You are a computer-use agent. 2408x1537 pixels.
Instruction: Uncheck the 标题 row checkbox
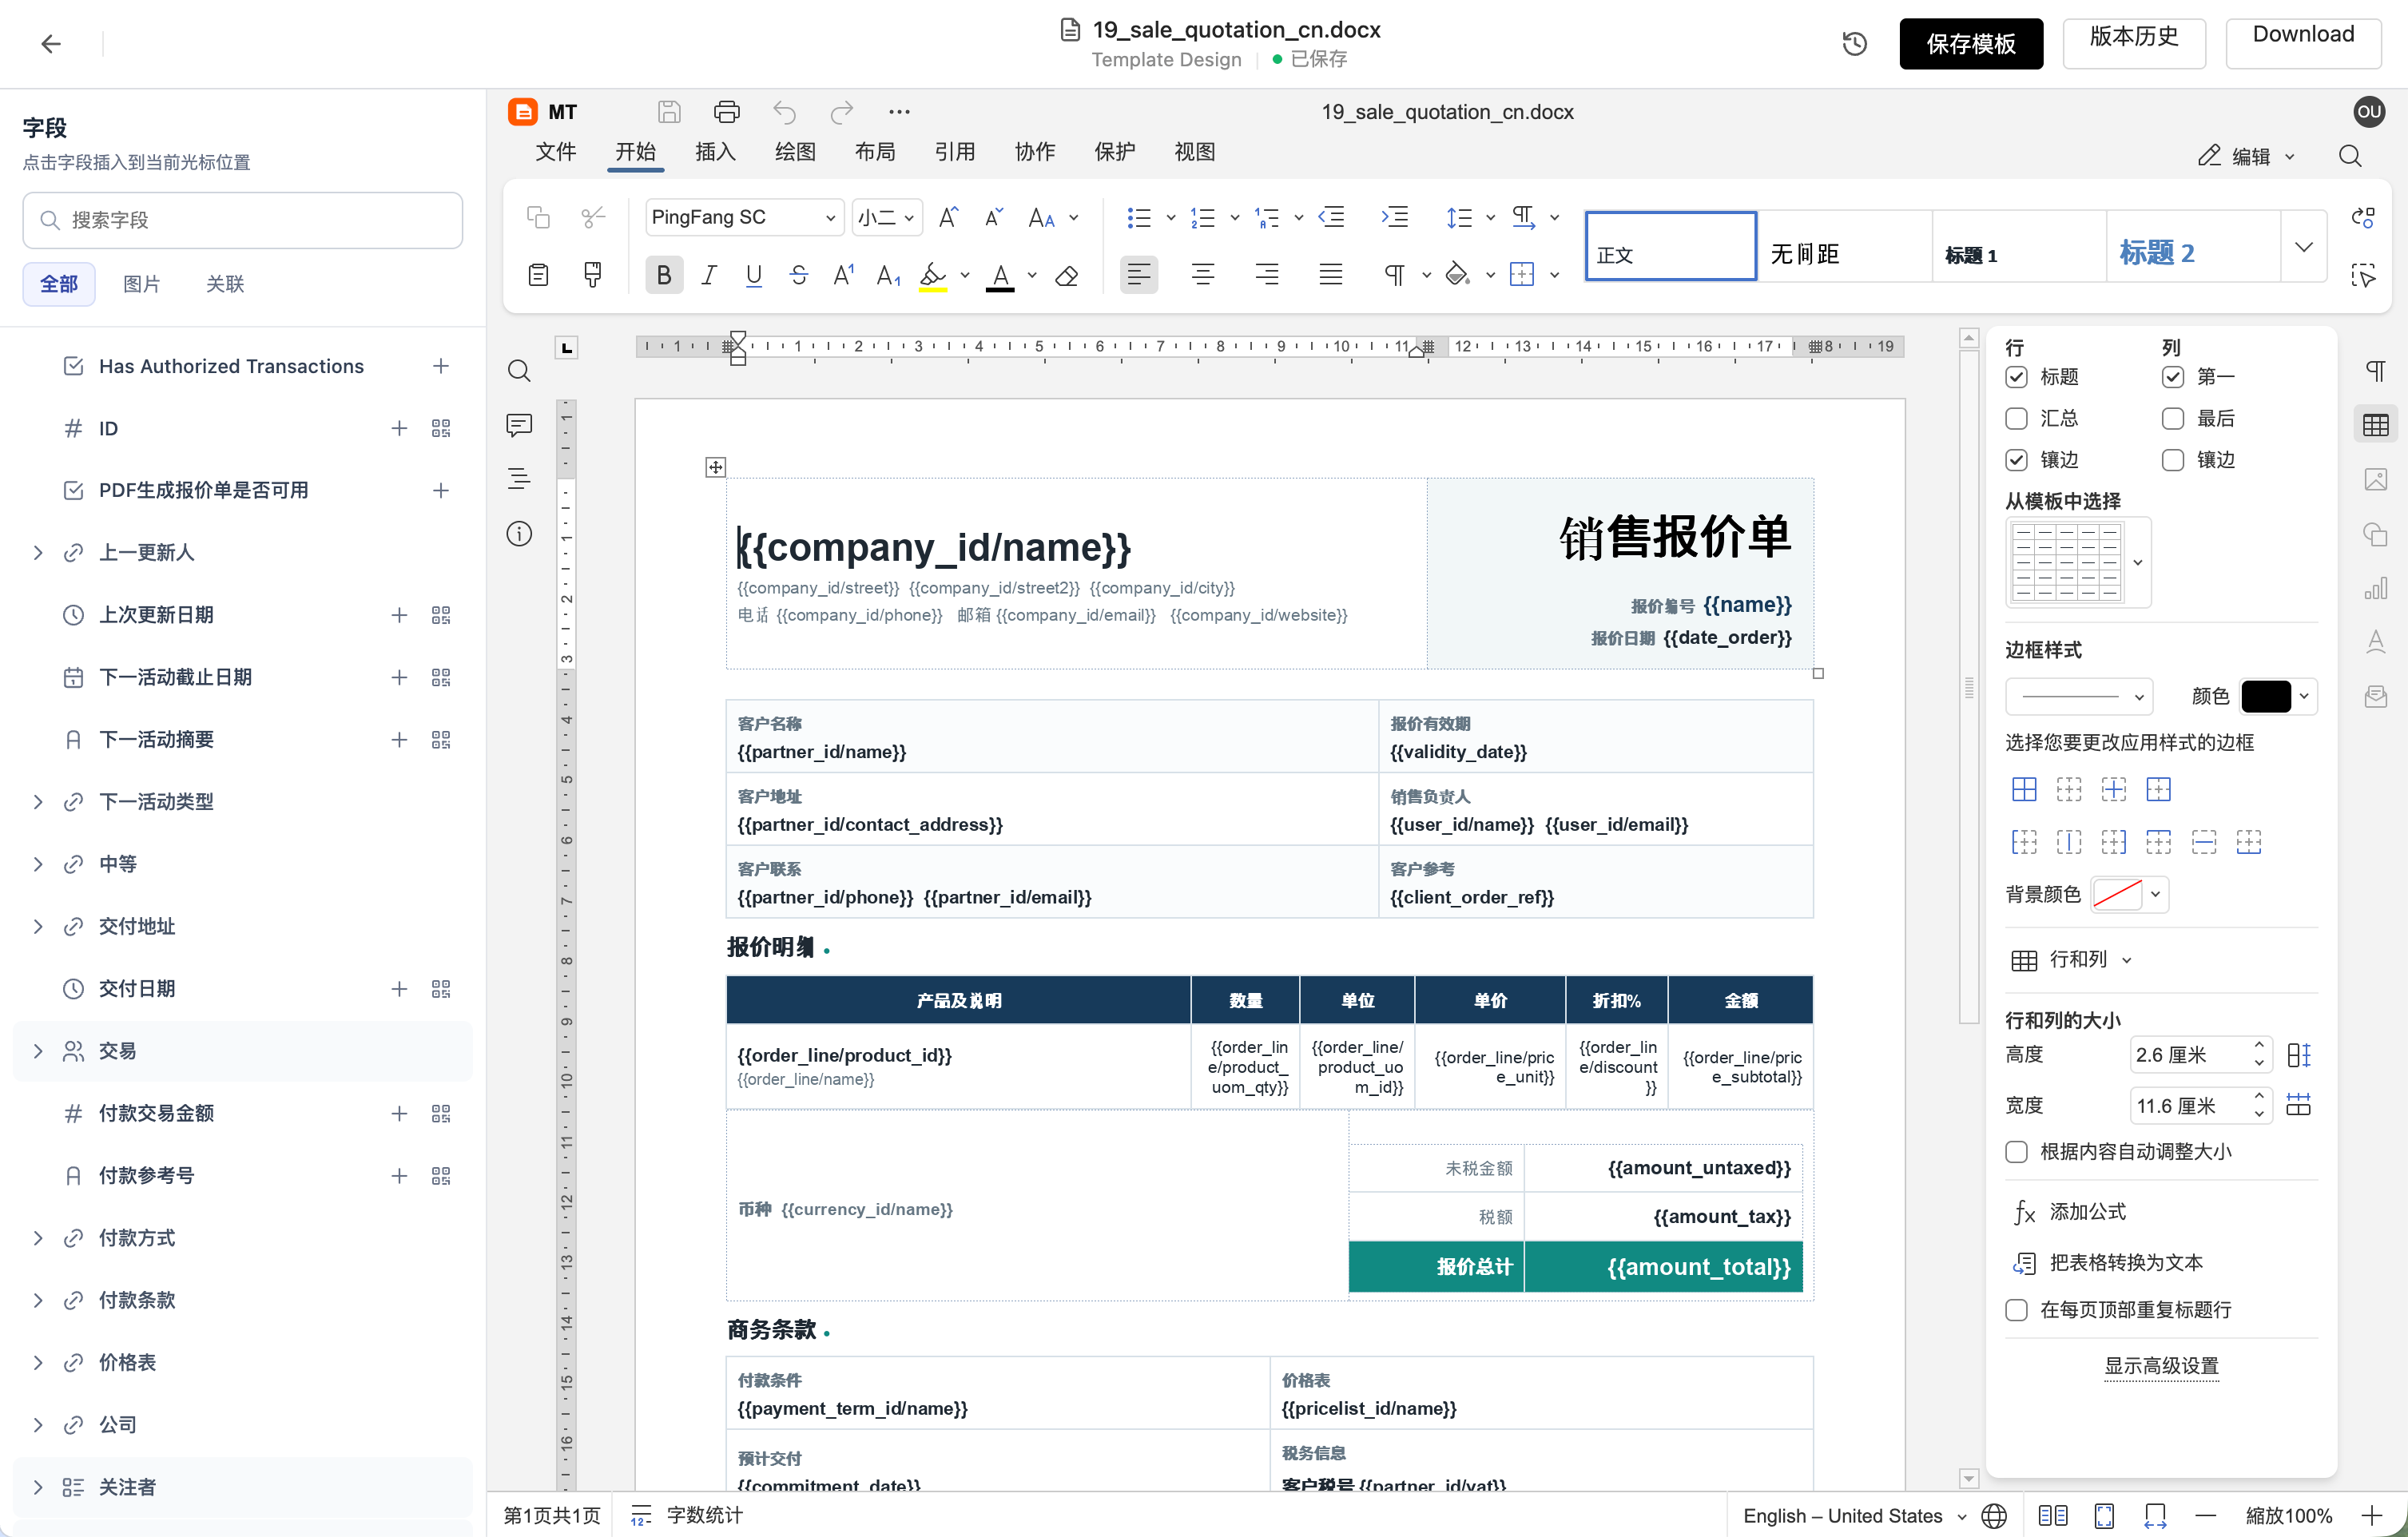(2016, 377)
